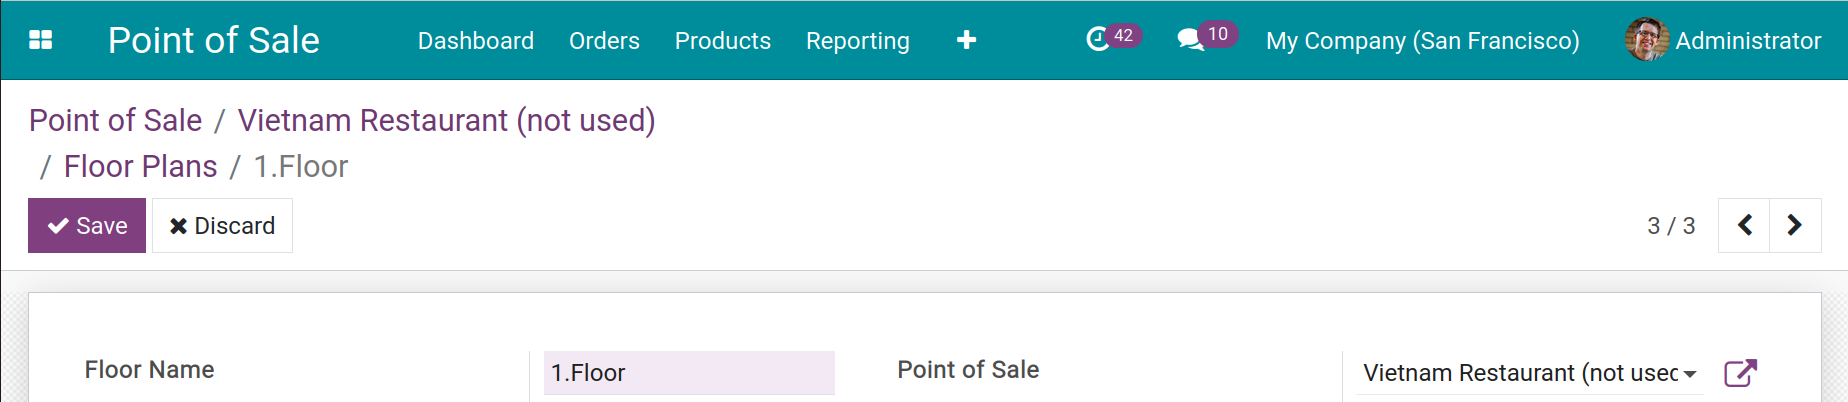Image resolution: width=1848 pixels, height=402 pixels.
Task: Open the Orders menu
Action: coord(604,41)
